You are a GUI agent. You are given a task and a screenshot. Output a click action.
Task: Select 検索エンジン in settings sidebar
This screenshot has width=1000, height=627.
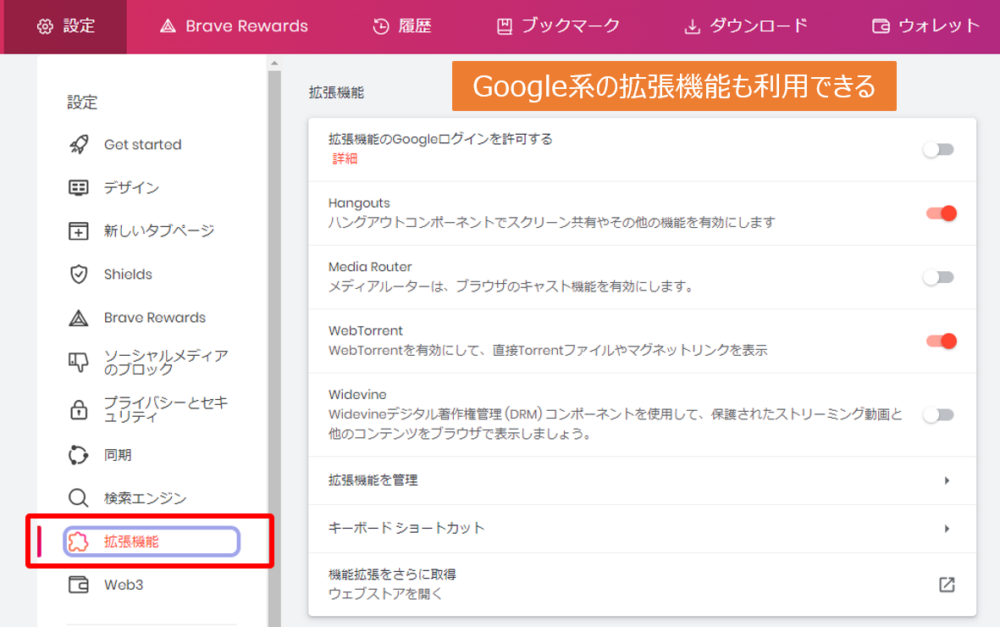pos(145,498)
